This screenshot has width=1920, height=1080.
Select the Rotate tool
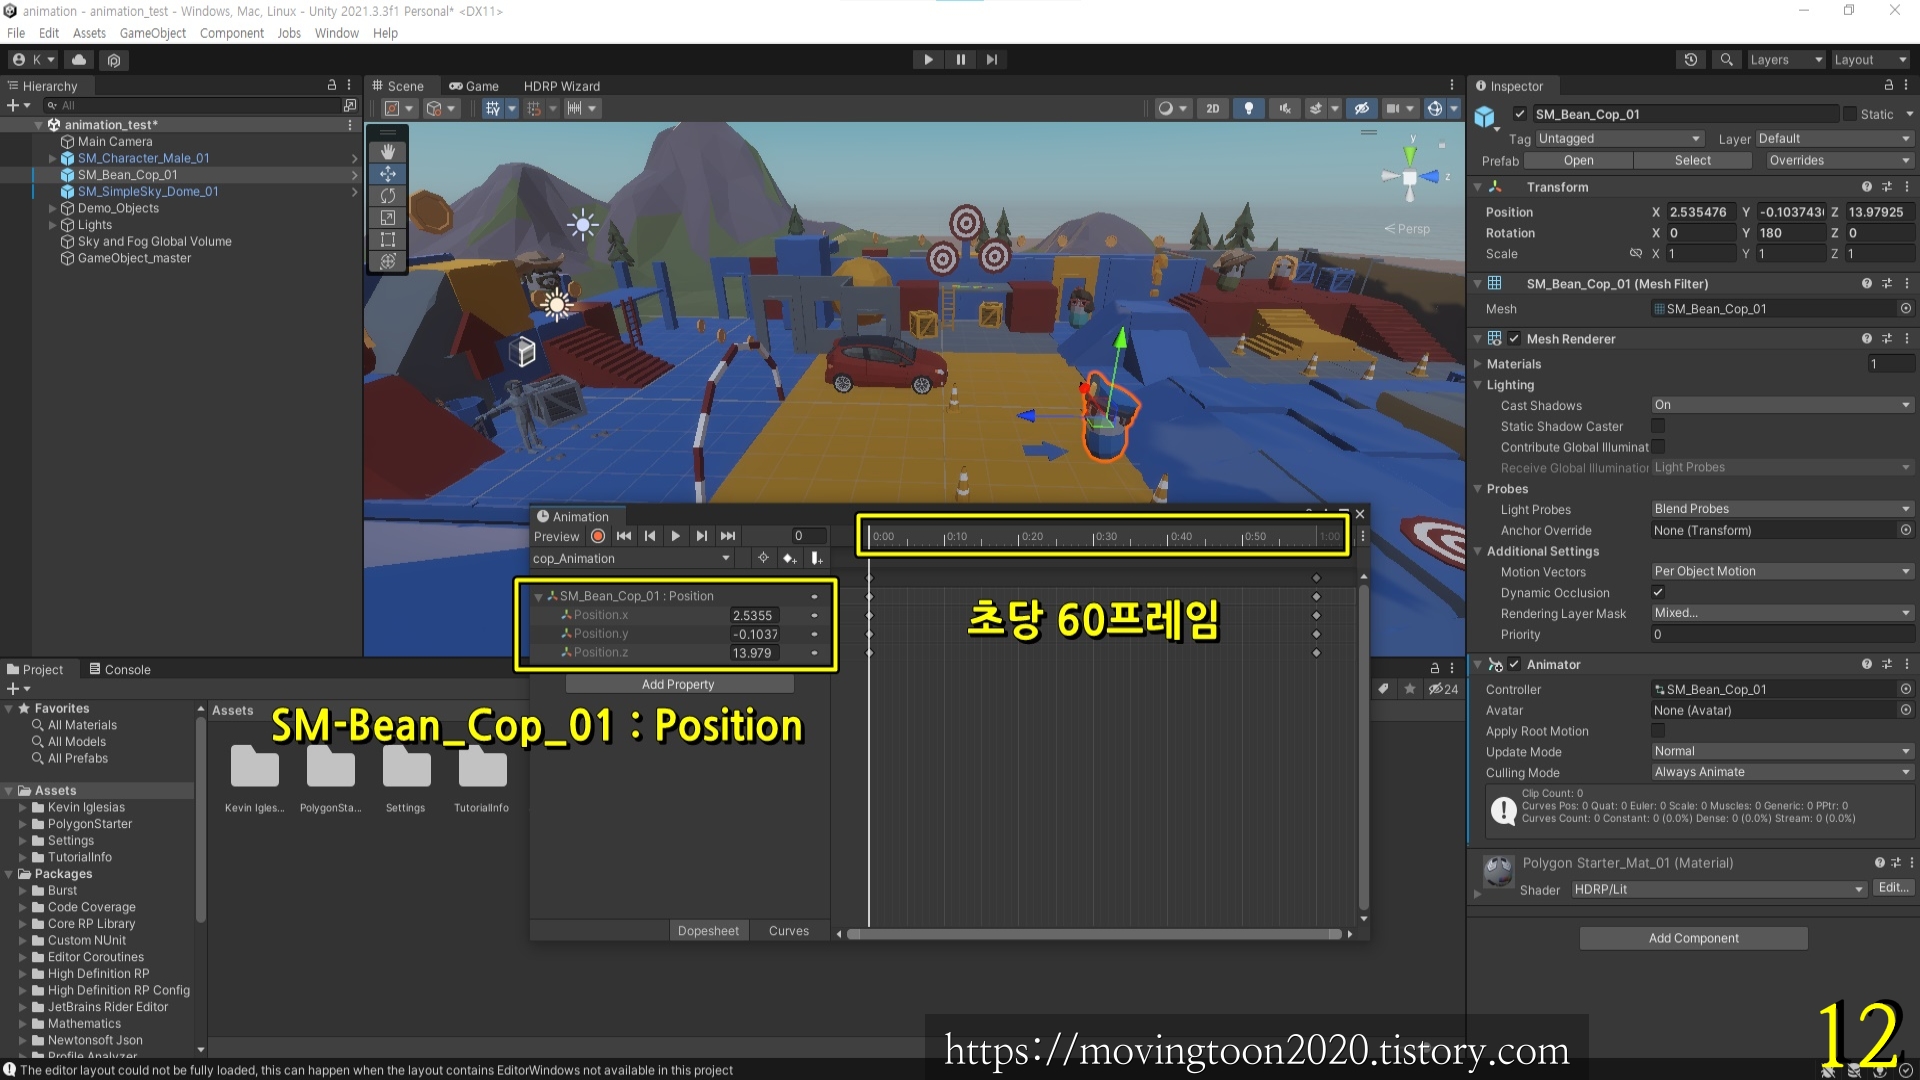[x=388, y=196]
